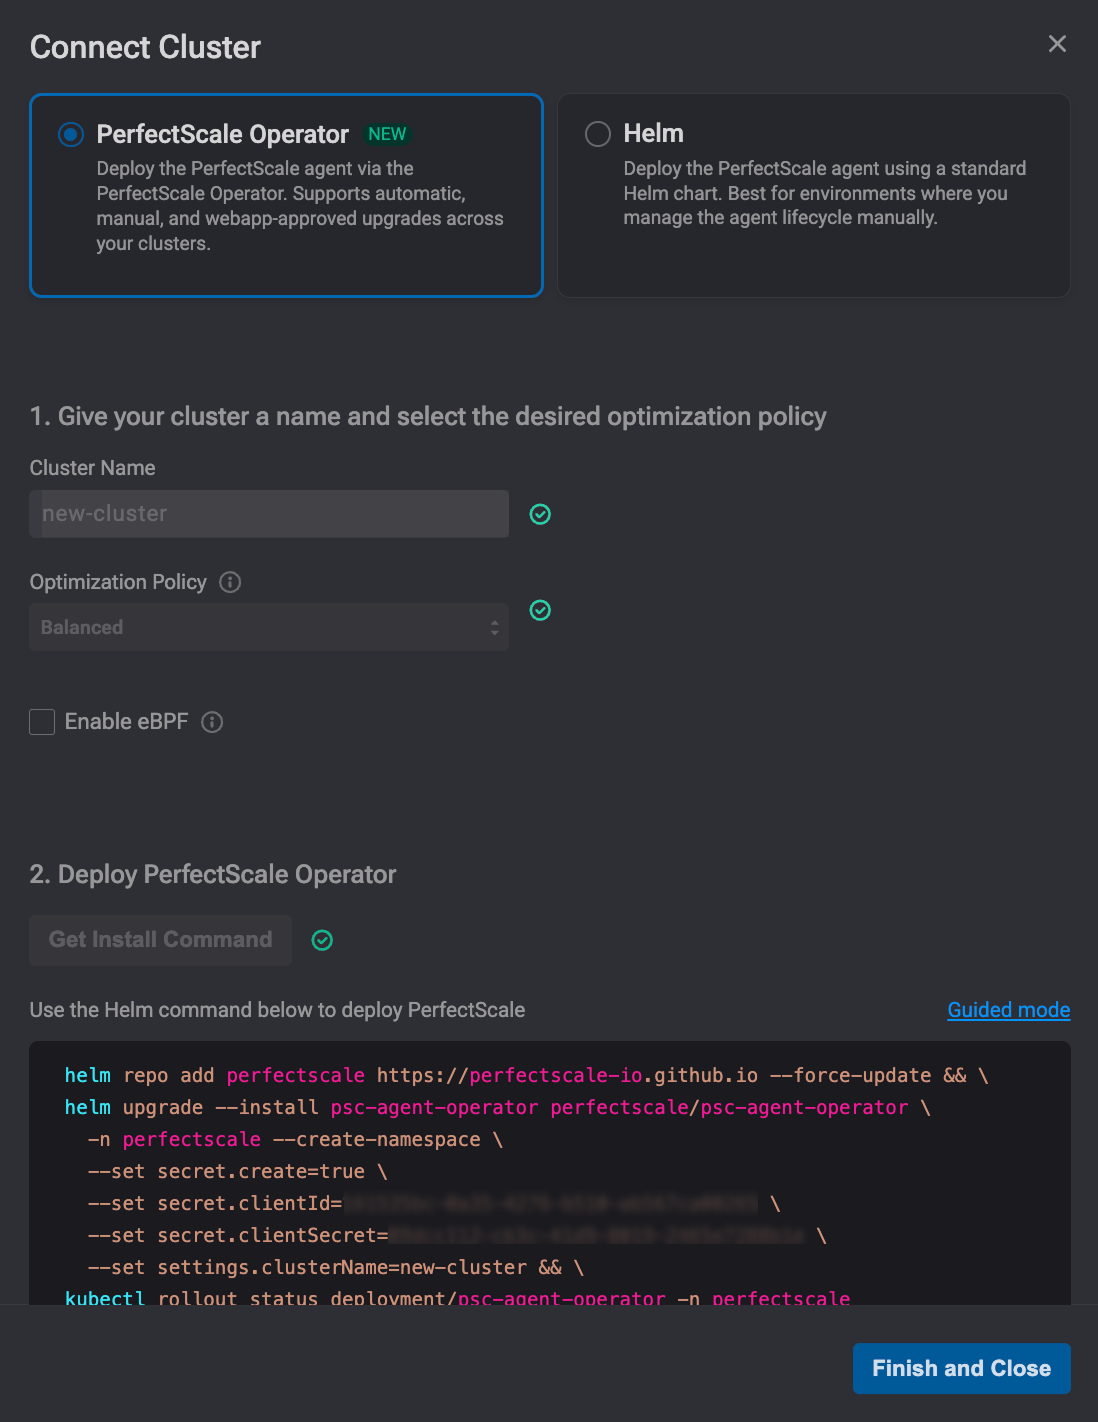
Task: Click the green checkmark beside Optimization Policy
Action: pyautogui.click(x=540, y=610)
